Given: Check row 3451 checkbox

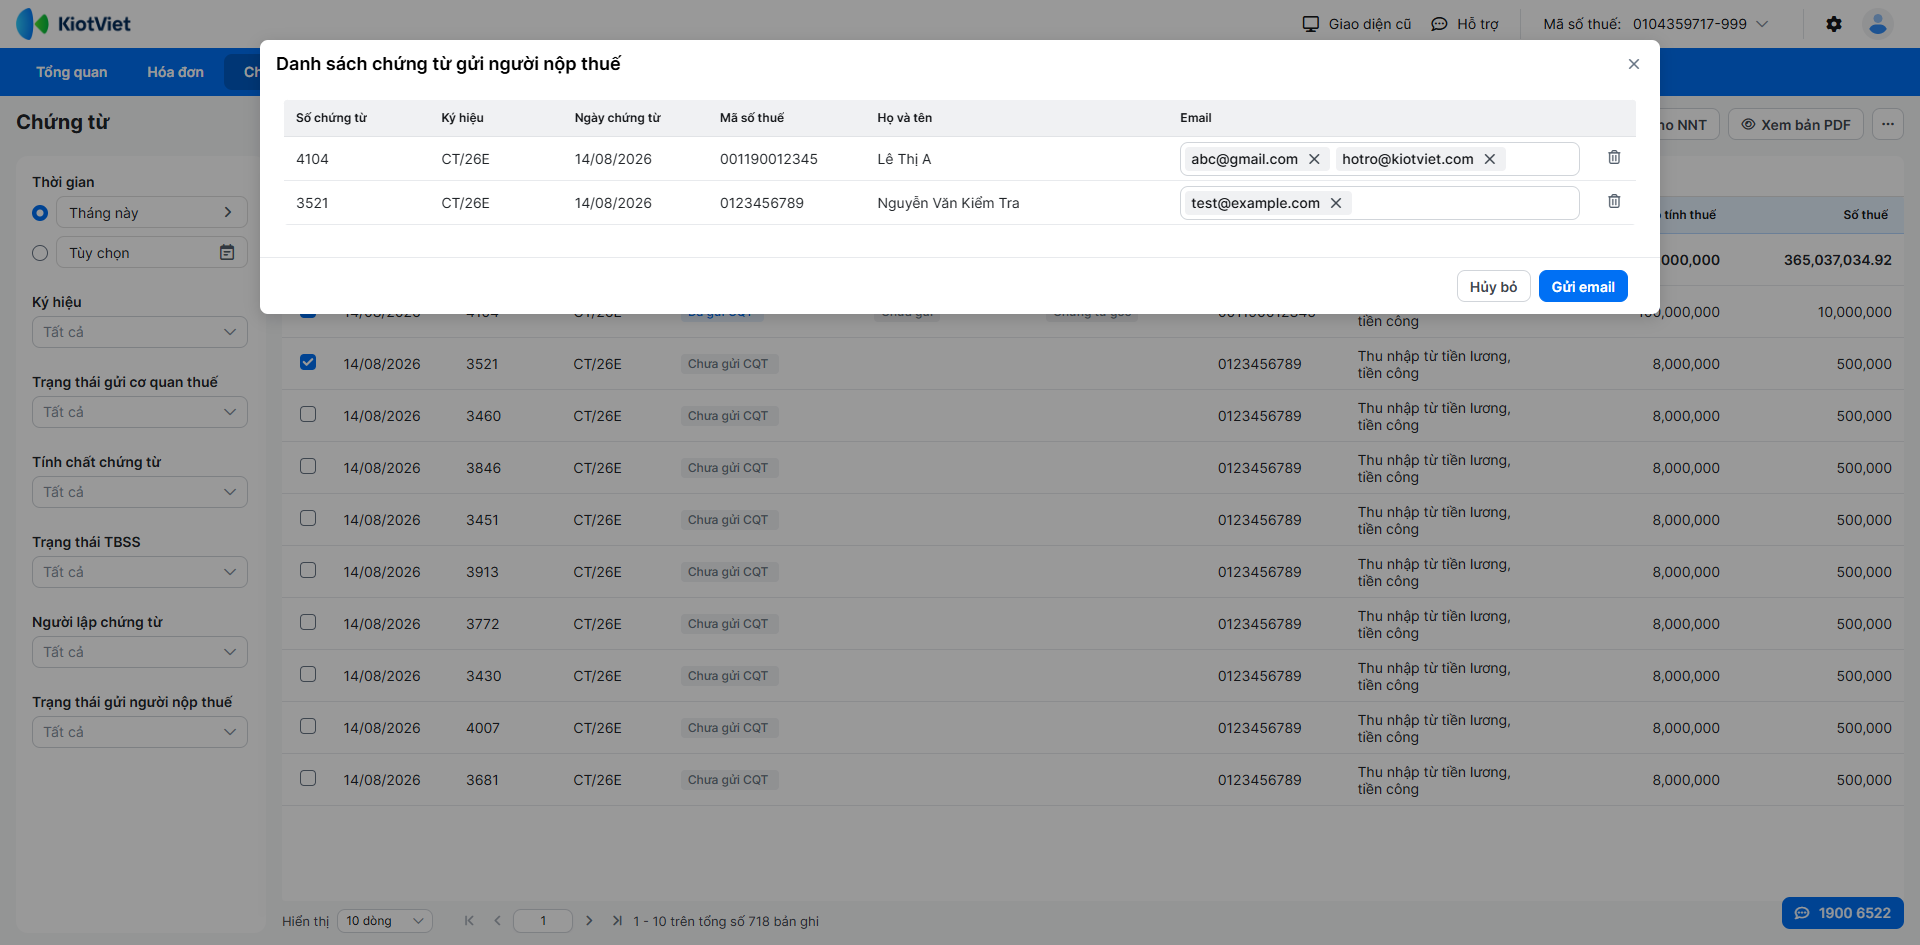Looking at the screenshot, I should point(308,518).
